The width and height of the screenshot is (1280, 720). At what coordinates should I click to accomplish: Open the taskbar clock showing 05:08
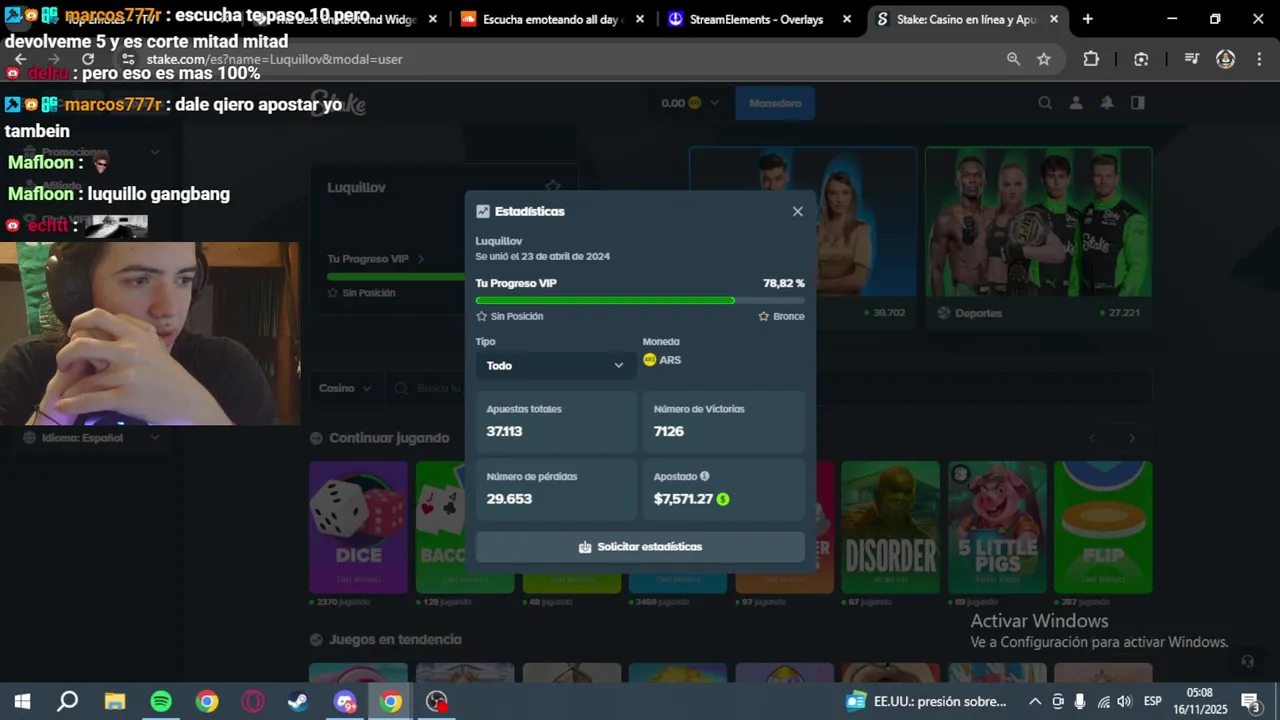[x=1200, y=701]
